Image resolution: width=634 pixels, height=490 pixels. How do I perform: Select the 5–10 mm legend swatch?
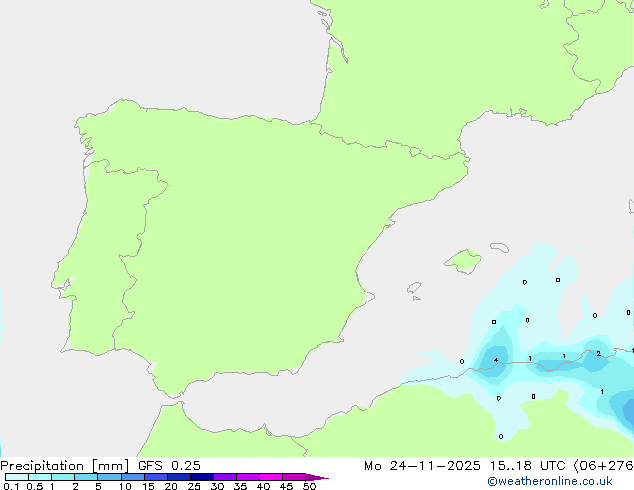(109, 477)
